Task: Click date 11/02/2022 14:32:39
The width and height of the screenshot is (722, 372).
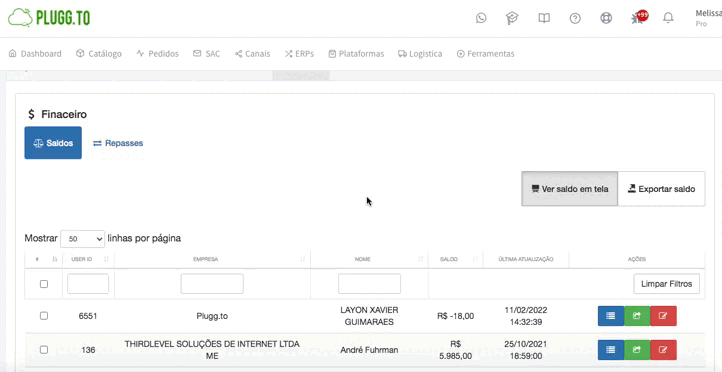Action: (526, 316)
